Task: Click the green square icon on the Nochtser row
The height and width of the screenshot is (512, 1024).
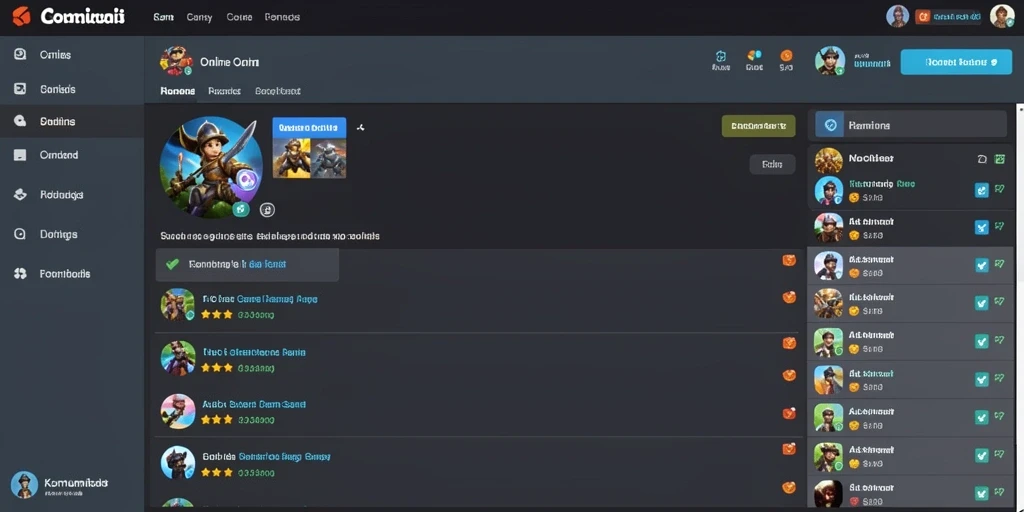Action: tap(999, 159)
